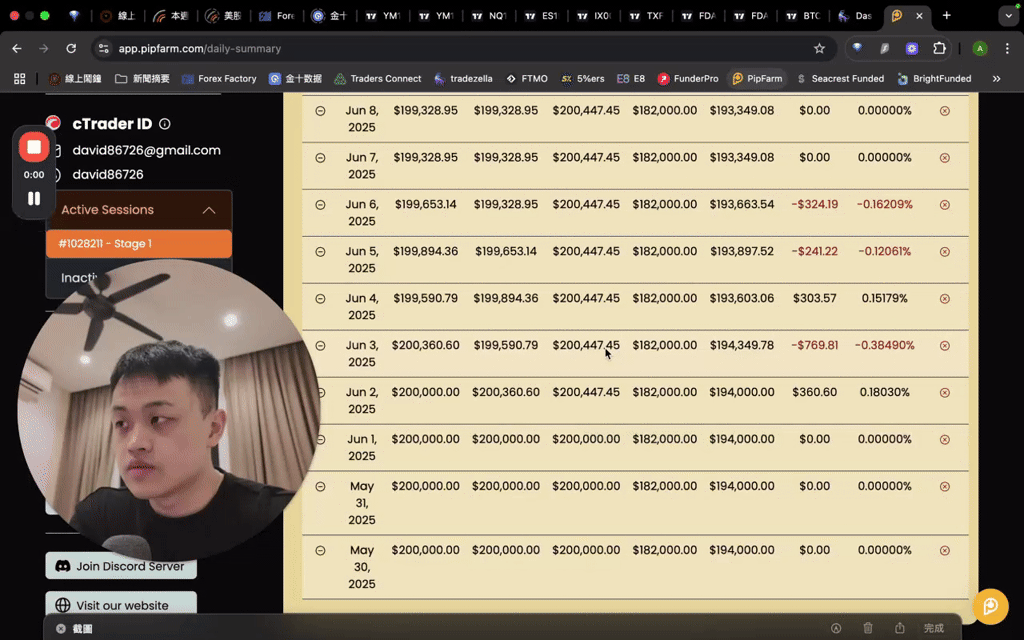The height and width of the screenshot is (640, 1024).
Task: Open PipFarm bookmark
Action: pyautogui.click(x=758, y=78)
